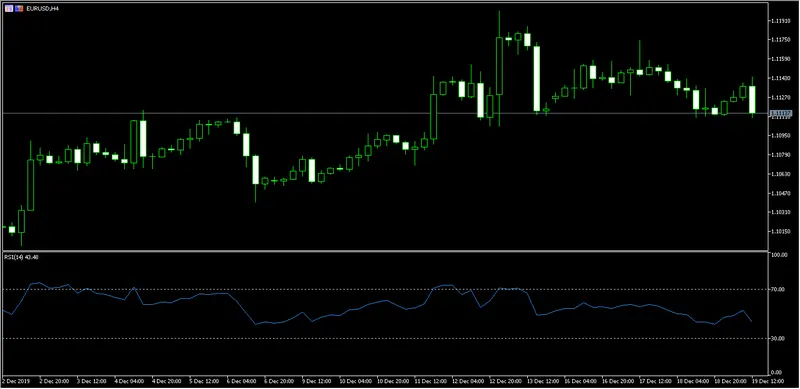Image resolution: width=800 pixels, height=389 pixels.
Task: Select the current price tag on price axis
Action: click(x=780, y=113)
